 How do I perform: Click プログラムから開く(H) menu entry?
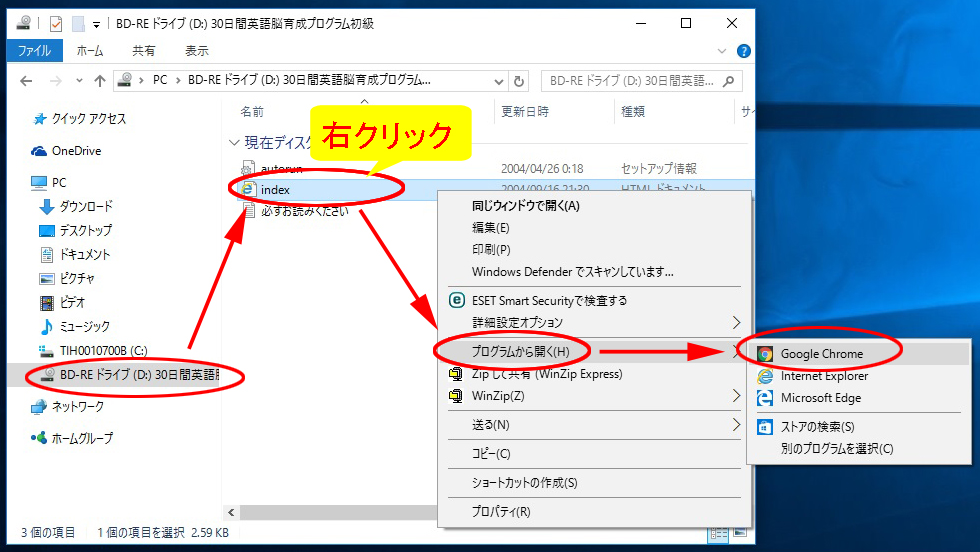click(594, 351)
